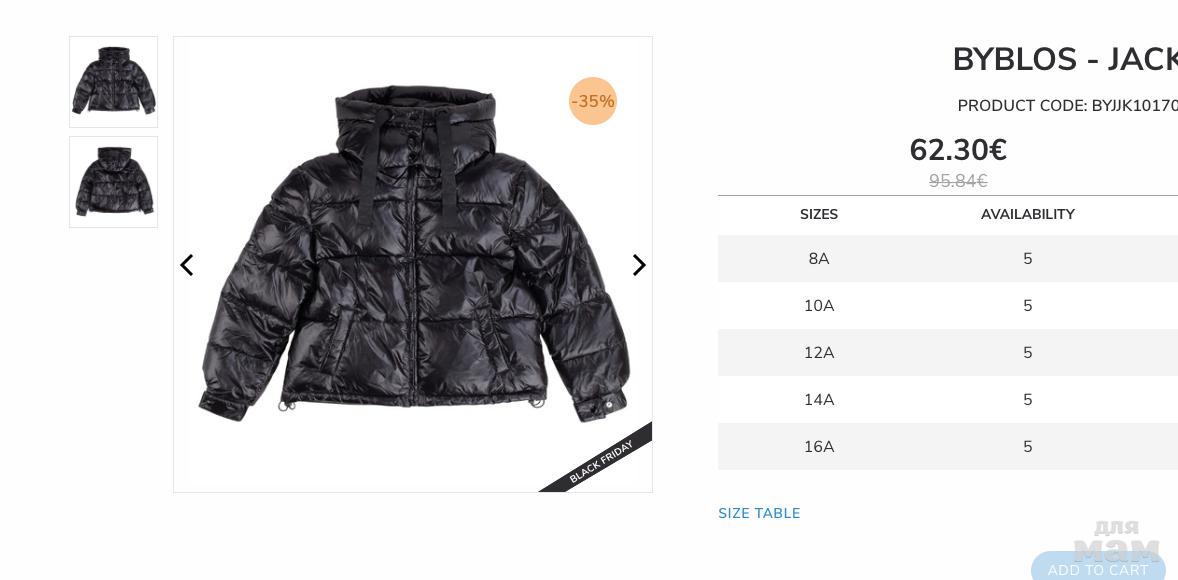Click the product code text

coord(1068,106)
